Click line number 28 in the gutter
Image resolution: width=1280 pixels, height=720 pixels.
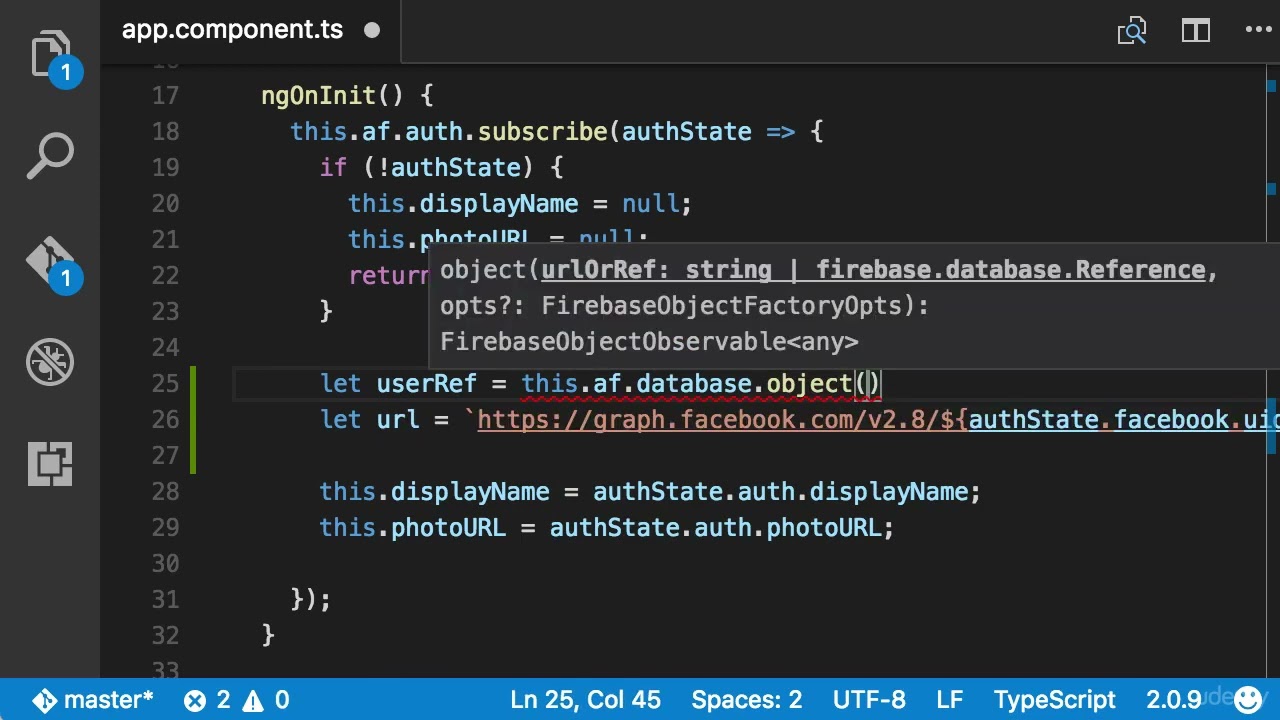point(166,492)
